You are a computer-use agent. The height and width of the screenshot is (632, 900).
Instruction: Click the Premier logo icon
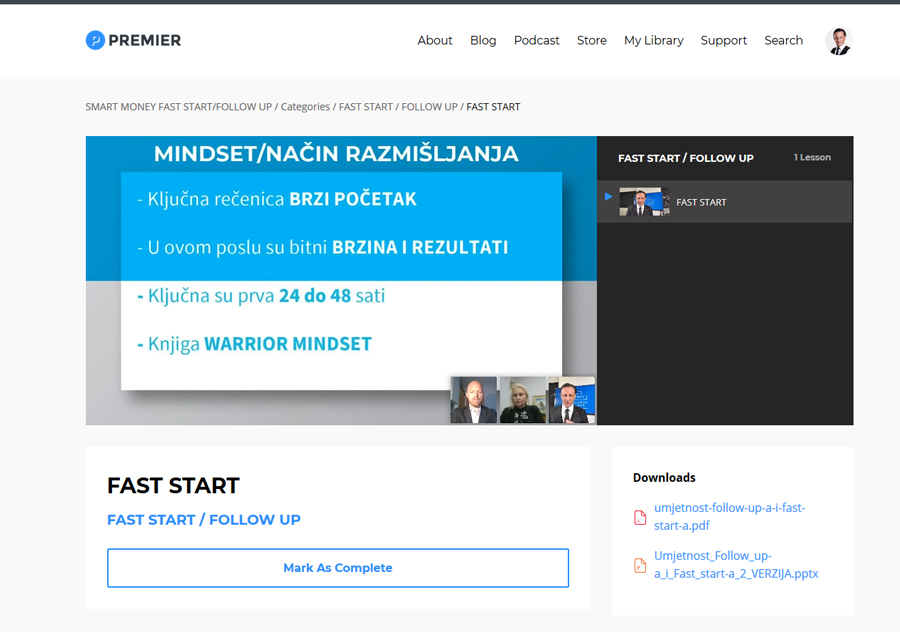tap(95, 40)
